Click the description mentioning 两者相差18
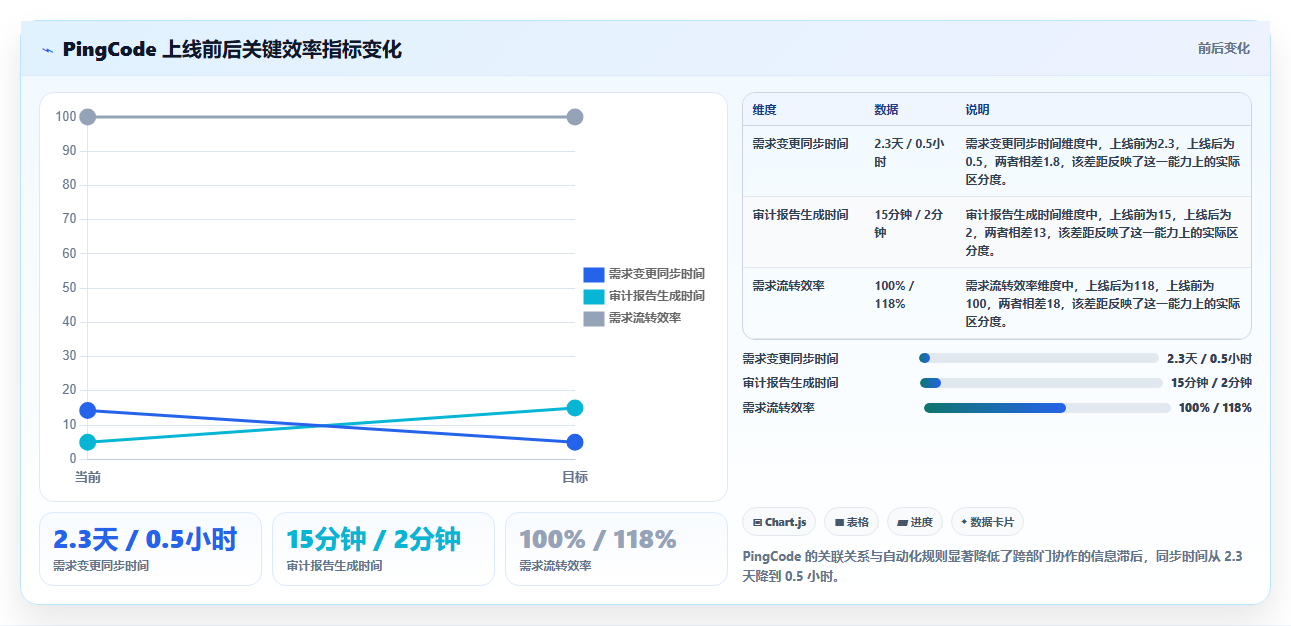This screenshot has width=1291, height=626. point(1102,303)
